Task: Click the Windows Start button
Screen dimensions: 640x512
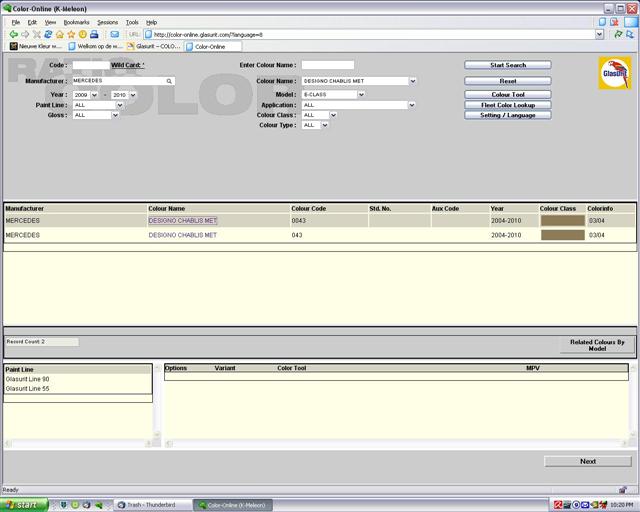Action: [24, 505]
